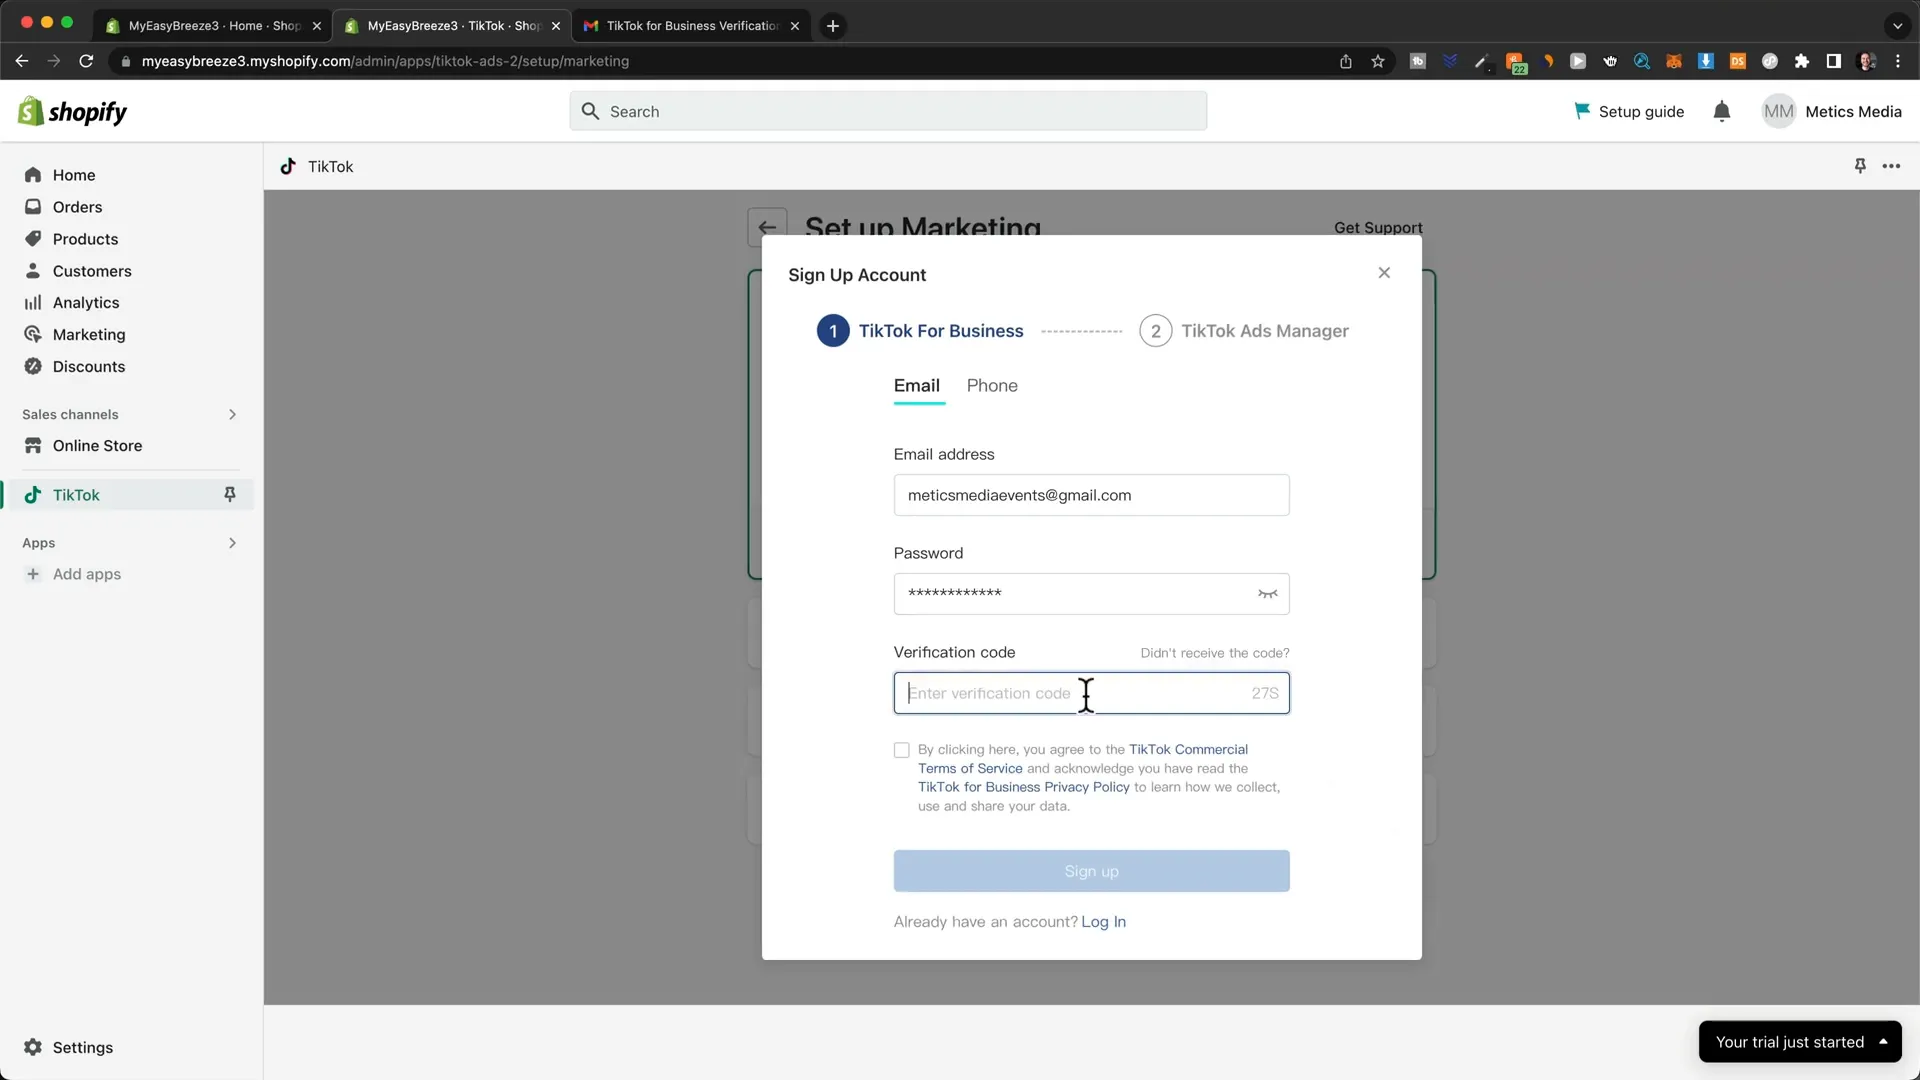The height and width of the screenshot is (1080, 1920).
Task: Focus the Shopify search field
Action: (x=888, y=111)
